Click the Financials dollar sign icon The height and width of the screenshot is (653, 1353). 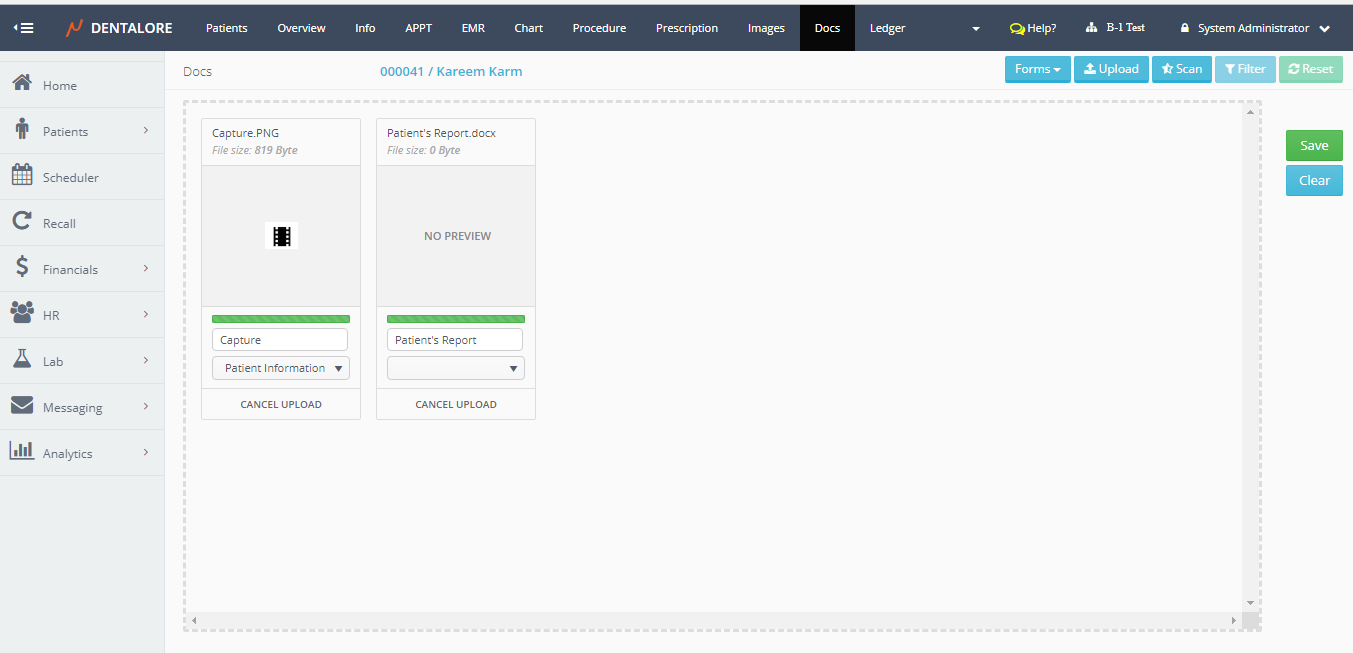tap(22, 268)
